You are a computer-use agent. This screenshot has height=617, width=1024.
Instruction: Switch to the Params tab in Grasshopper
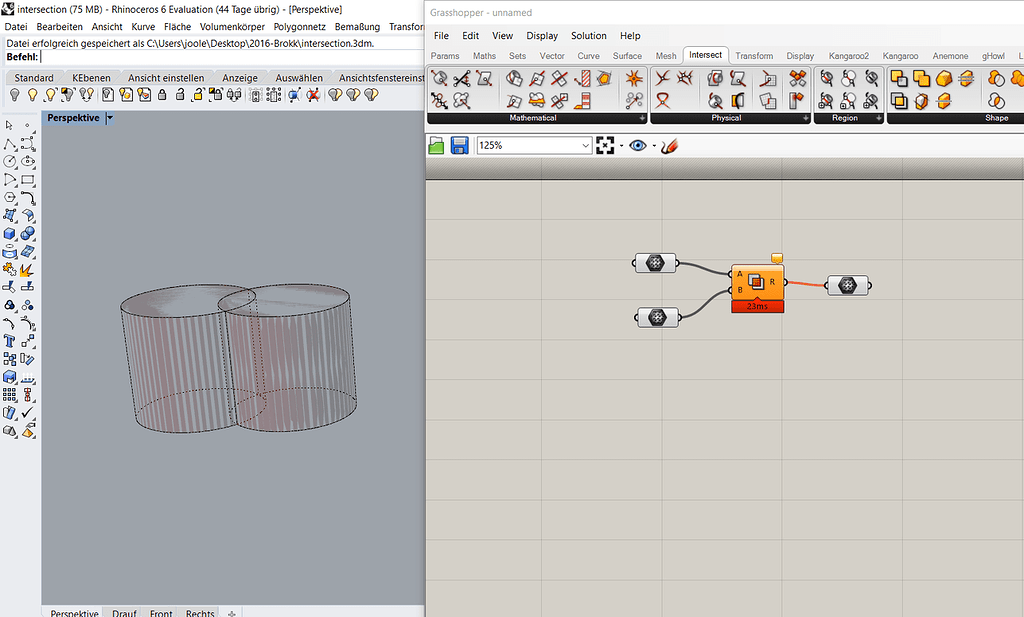pyautogui.click(x=444, y=56)
